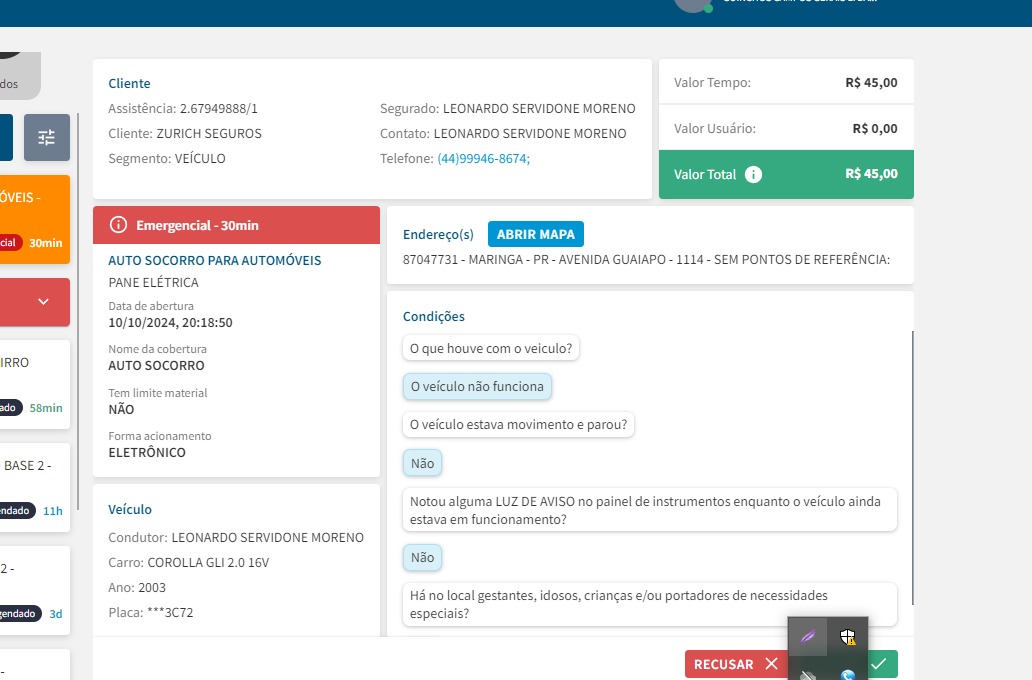Select the BASE 2 card with 11h
Screen dimensions: 1032x680
[x=35, y=488]
